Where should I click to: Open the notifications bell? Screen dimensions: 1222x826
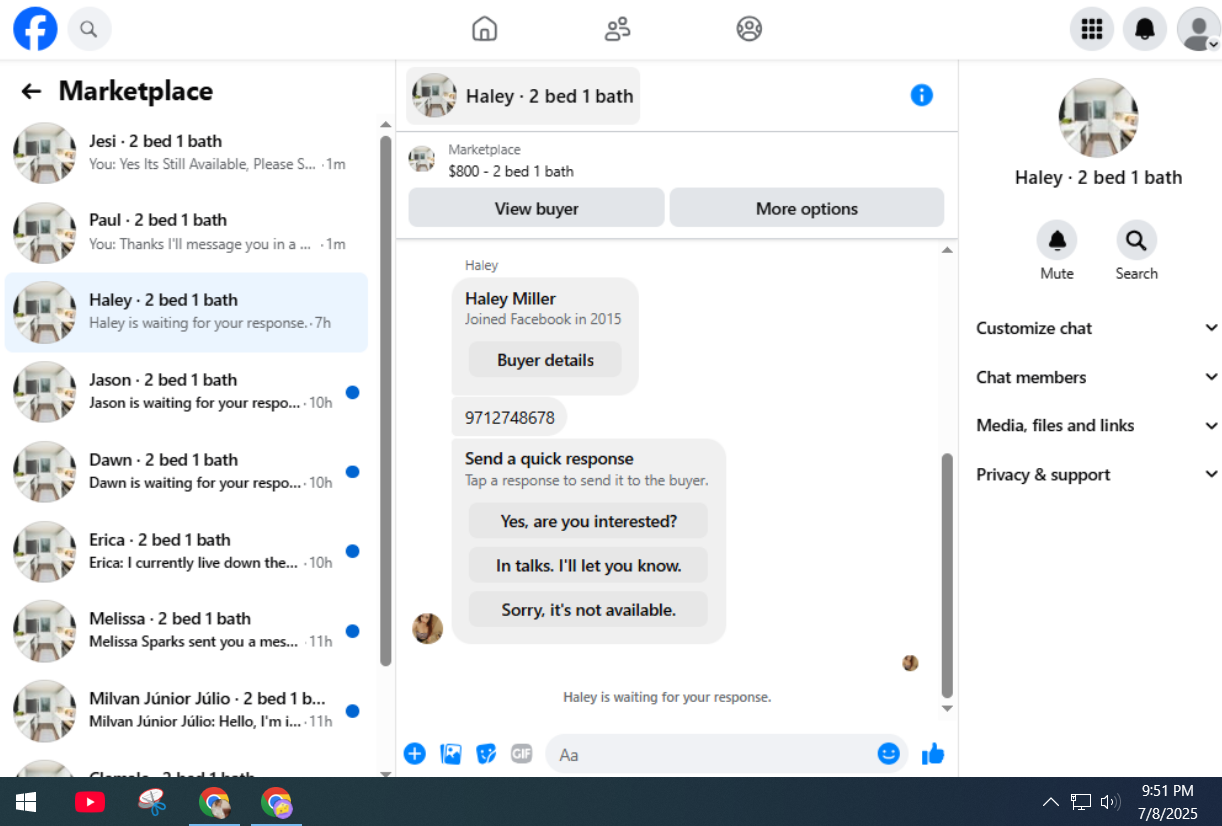point(1145,29)
